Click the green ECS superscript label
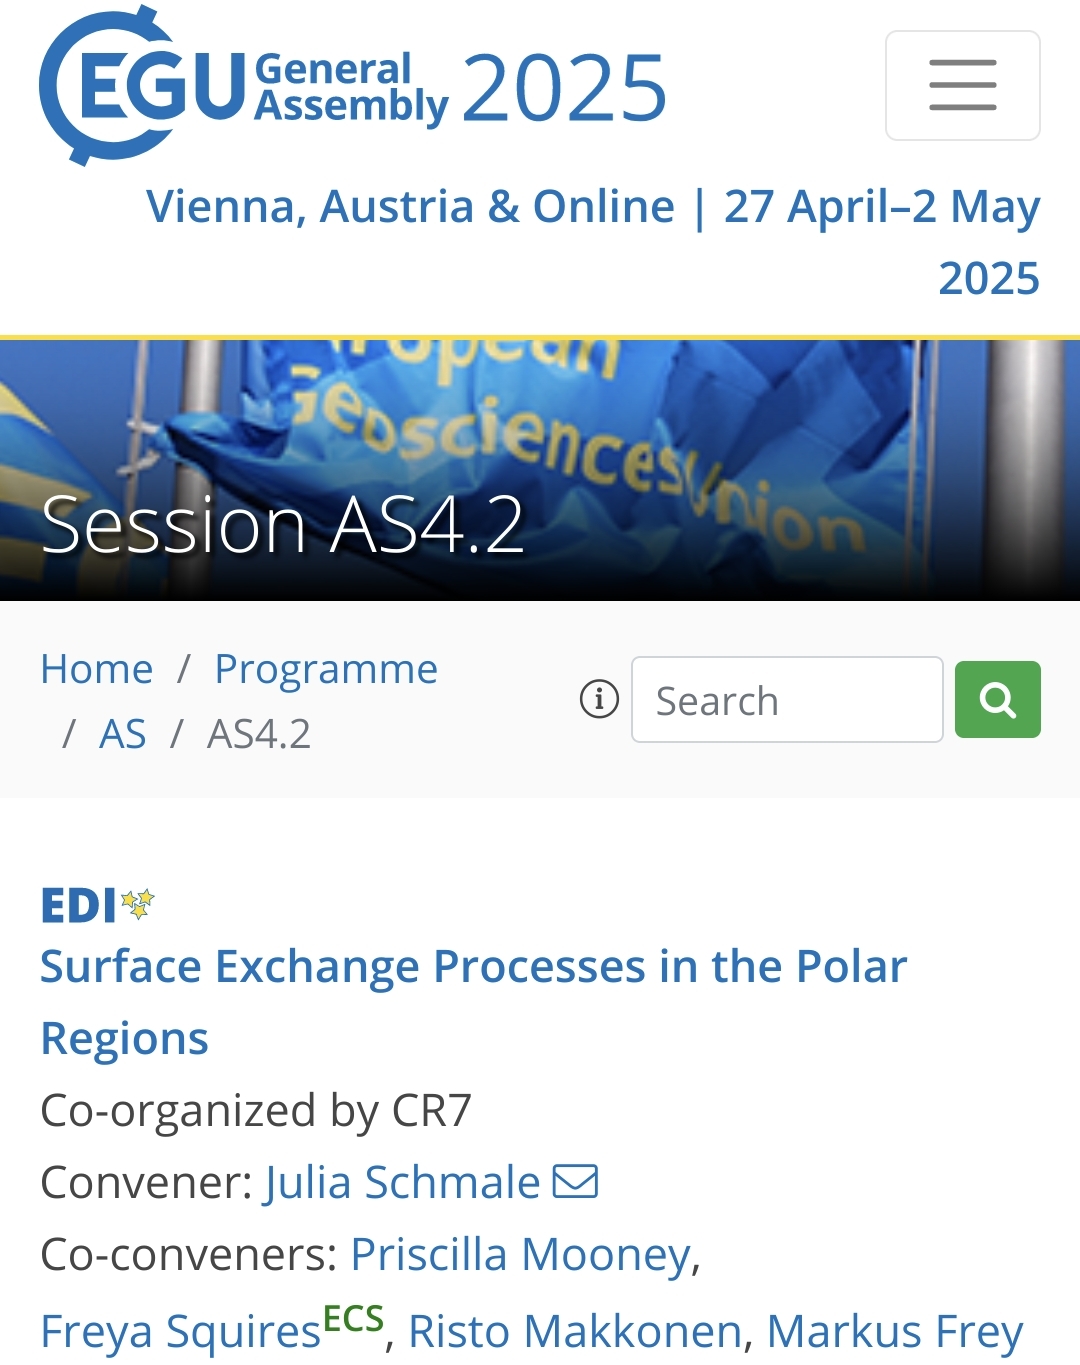The height and width of the screenshot is (1365, 1080). pos(353,1319)
